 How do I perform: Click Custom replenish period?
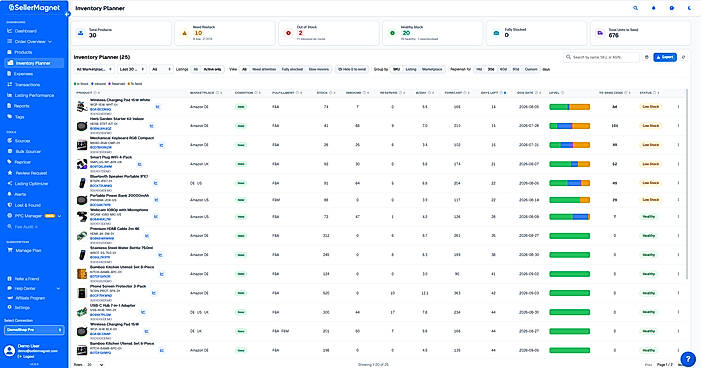[531, 69]
